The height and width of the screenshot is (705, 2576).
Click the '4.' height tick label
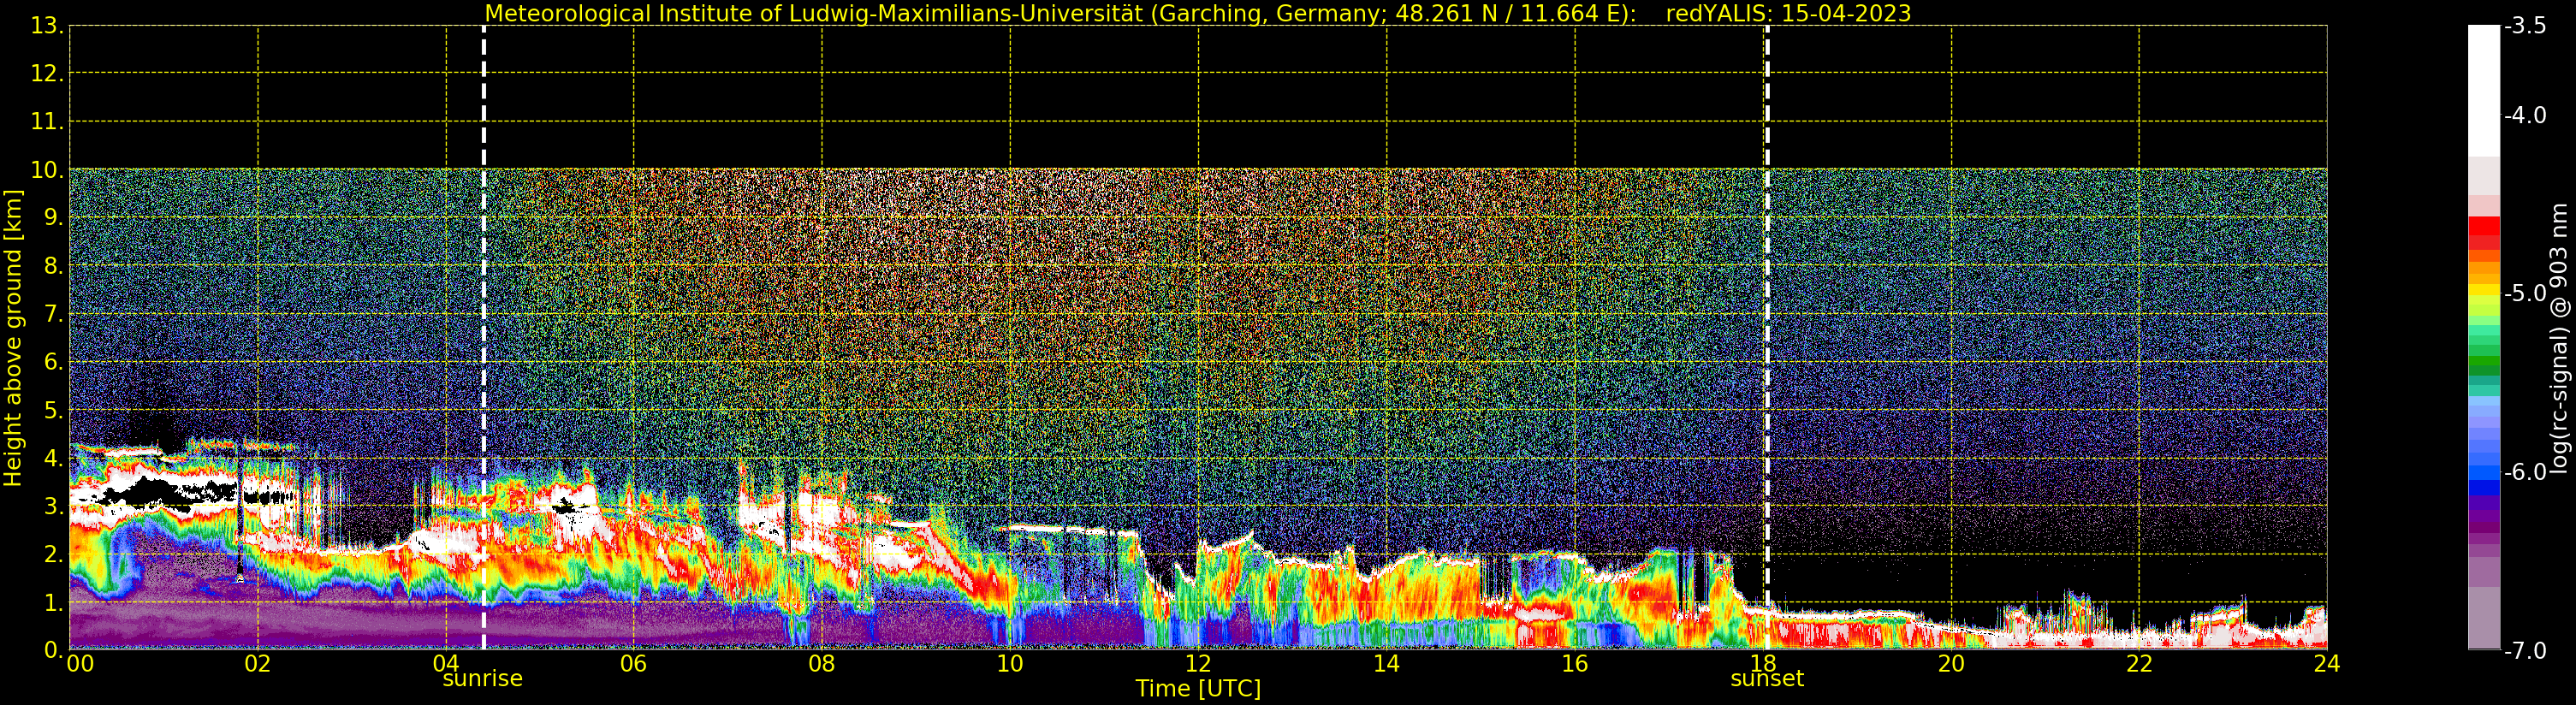pyautogui.click(x=53, y=459)
